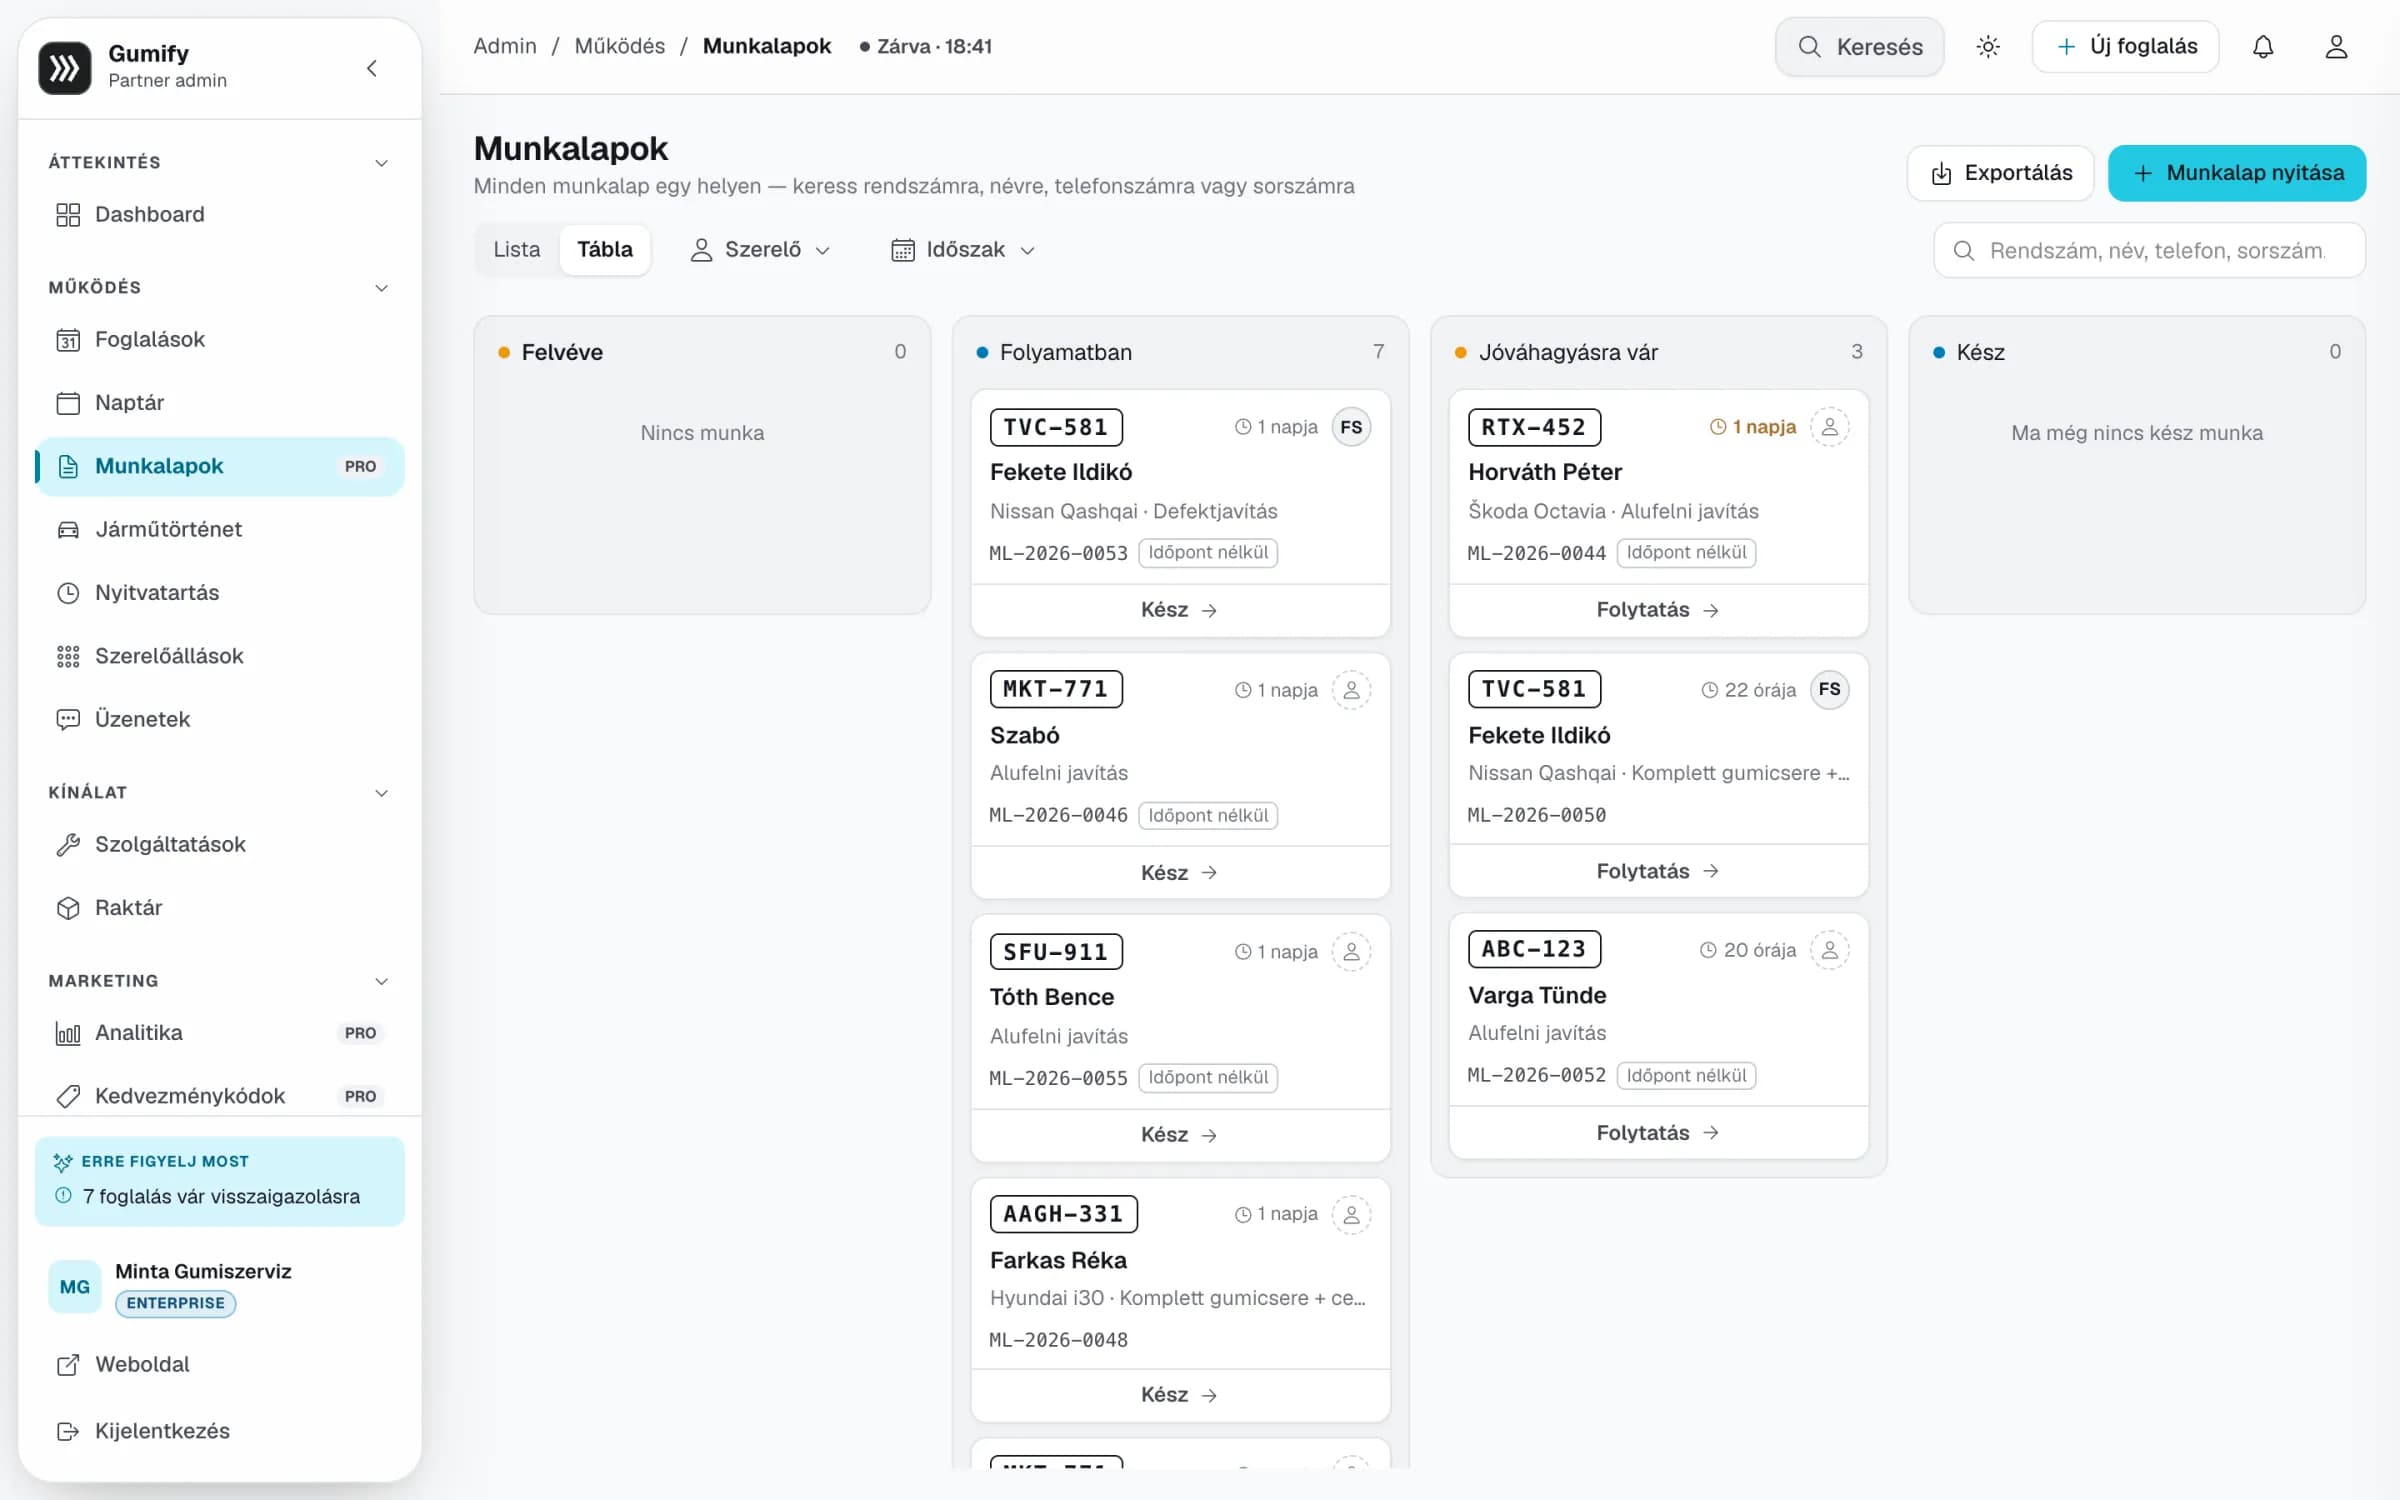Toggle the light/dark theme sun icon
Image resolution: width=2400 pixels, height=1500 pixels.
pyautogui.click(x=1988, y=46)
